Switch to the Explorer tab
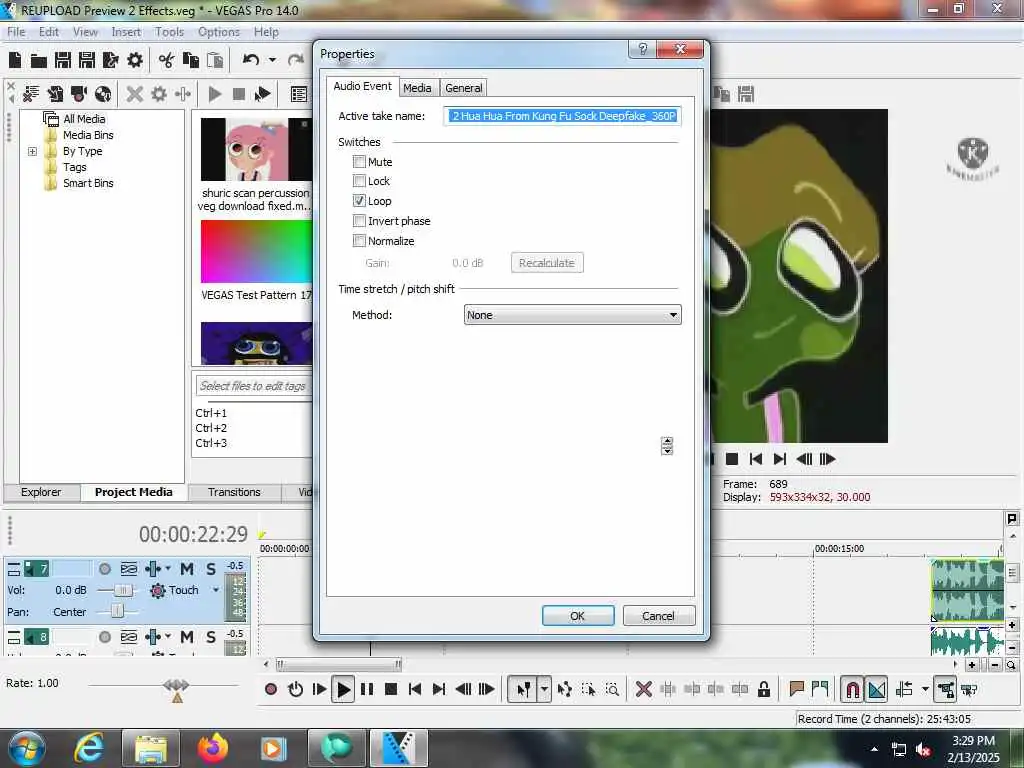Viewport: 1024px width, 768px height. coord(40,492)
